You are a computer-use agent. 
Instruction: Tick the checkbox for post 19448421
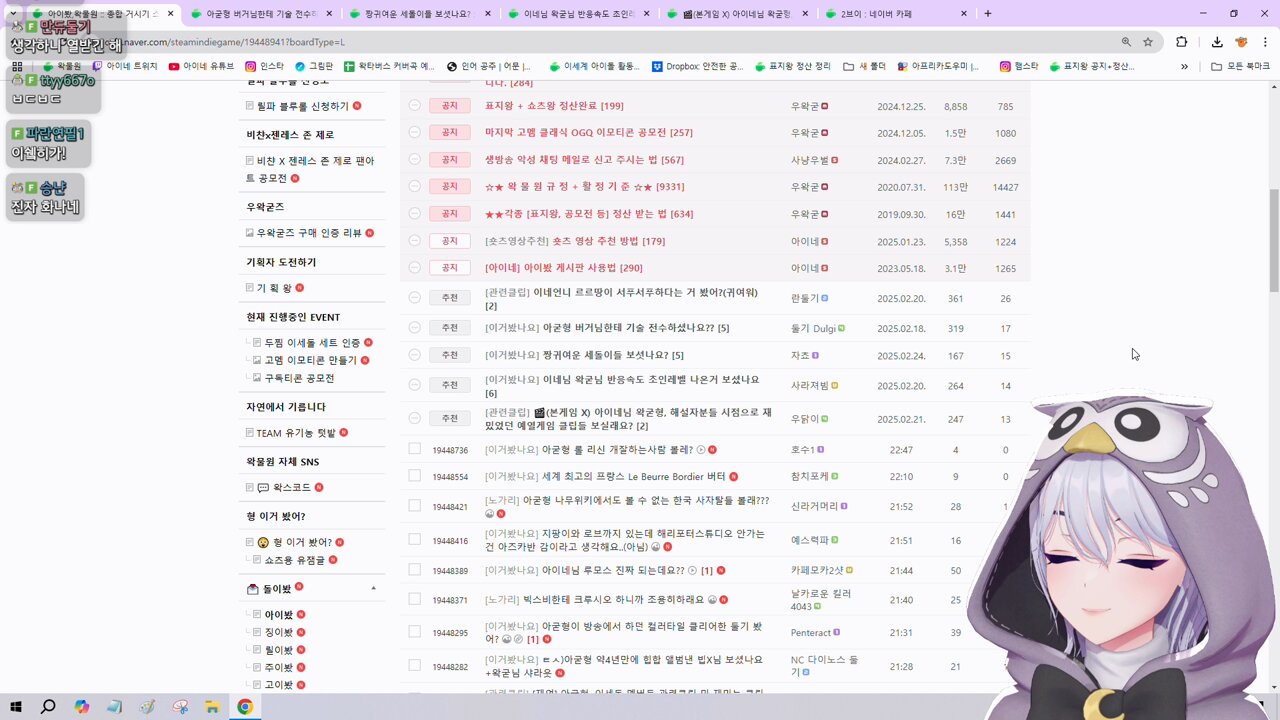pos(415,506)
